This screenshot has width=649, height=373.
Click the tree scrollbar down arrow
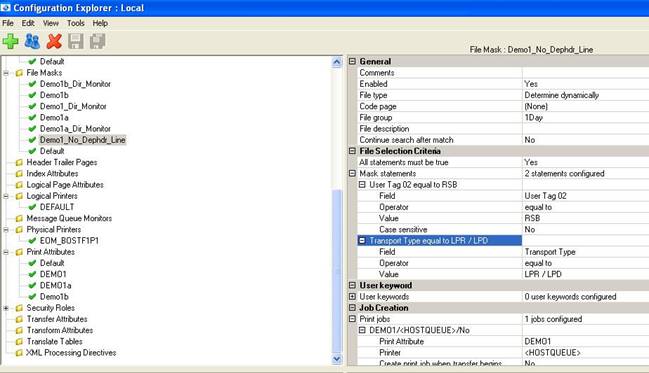tap(337, 359)
